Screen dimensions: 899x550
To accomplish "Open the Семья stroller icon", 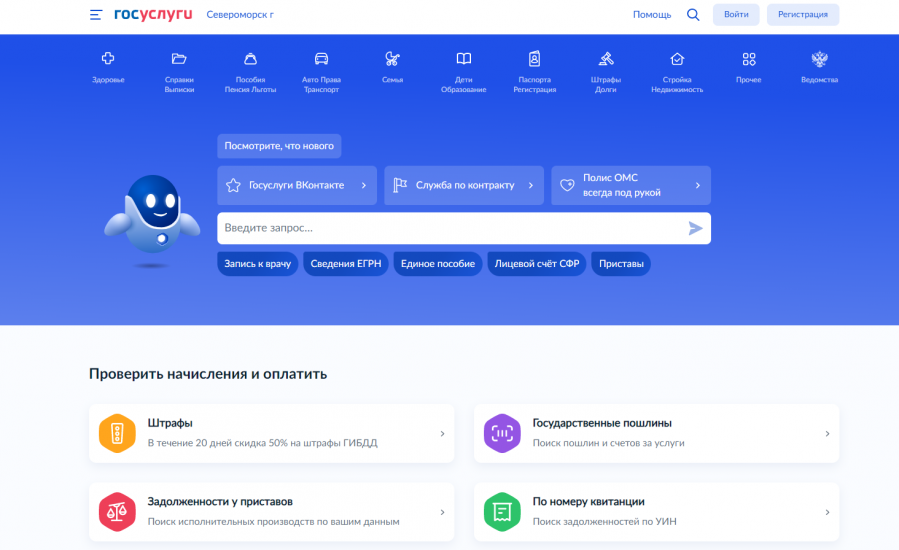I will (x=393, y=58).
